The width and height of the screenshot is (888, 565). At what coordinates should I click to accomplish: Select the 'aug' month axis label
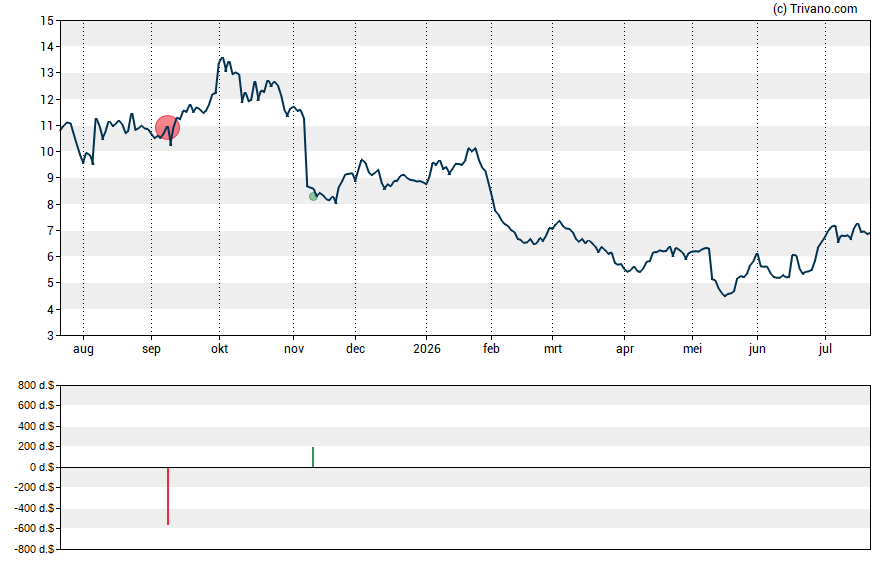click(x=83, y=349)
